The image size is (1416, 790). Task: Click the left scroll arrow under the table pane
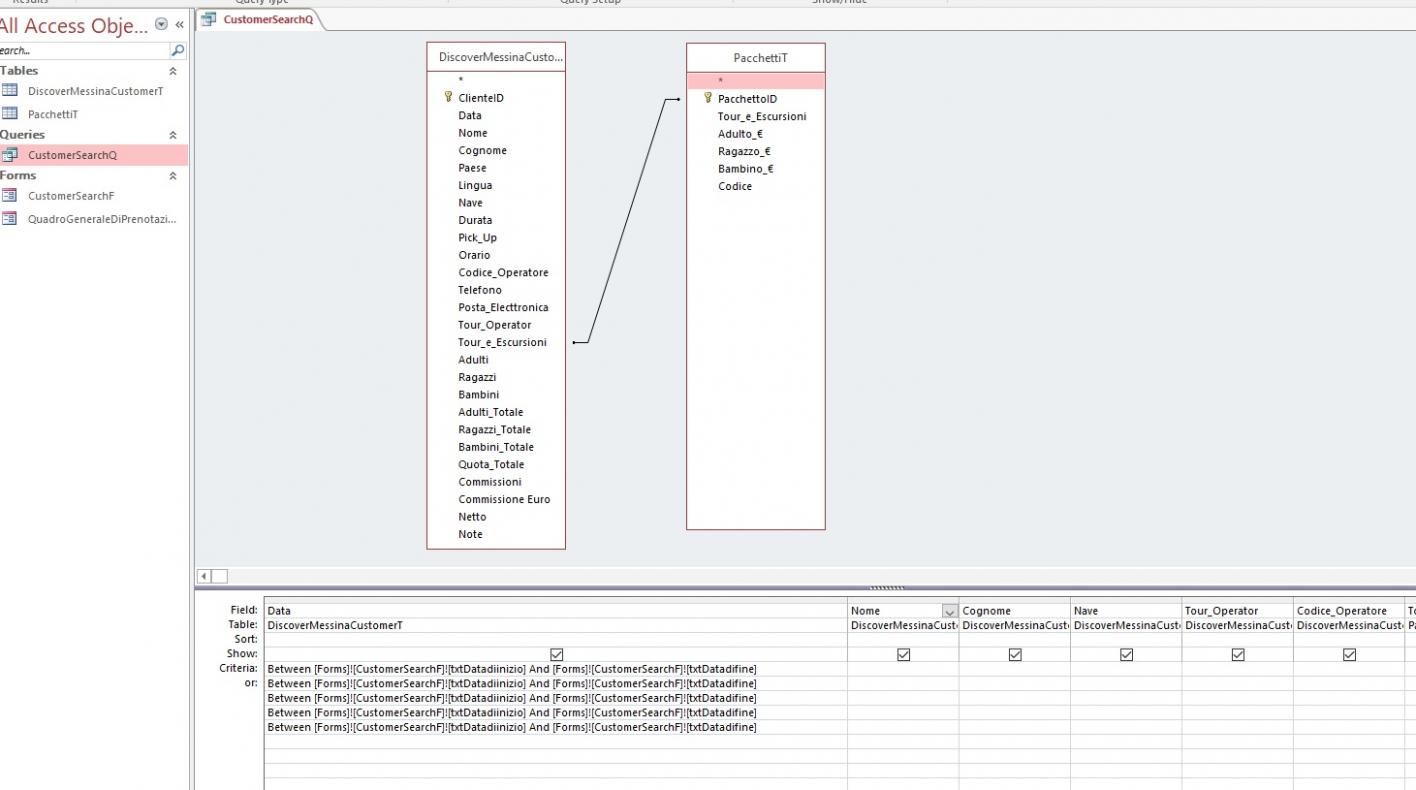pos(204,576)
